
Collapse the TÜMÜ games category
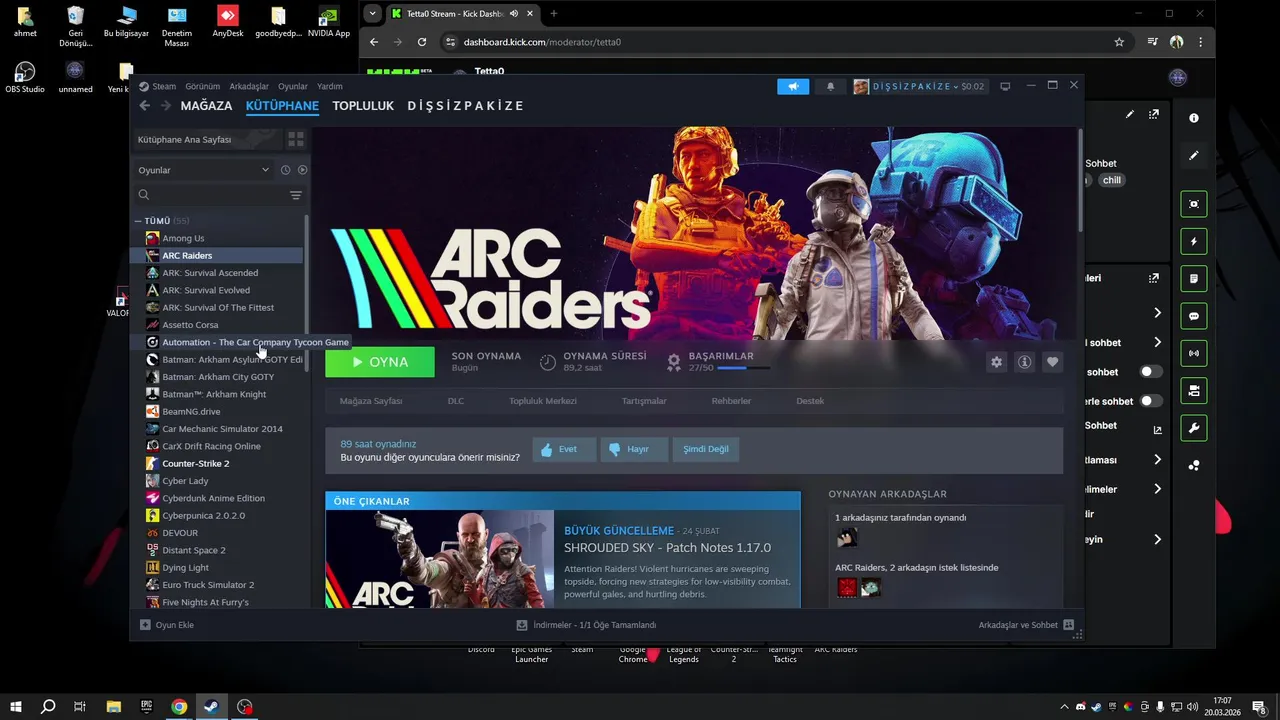pos(138,221)
